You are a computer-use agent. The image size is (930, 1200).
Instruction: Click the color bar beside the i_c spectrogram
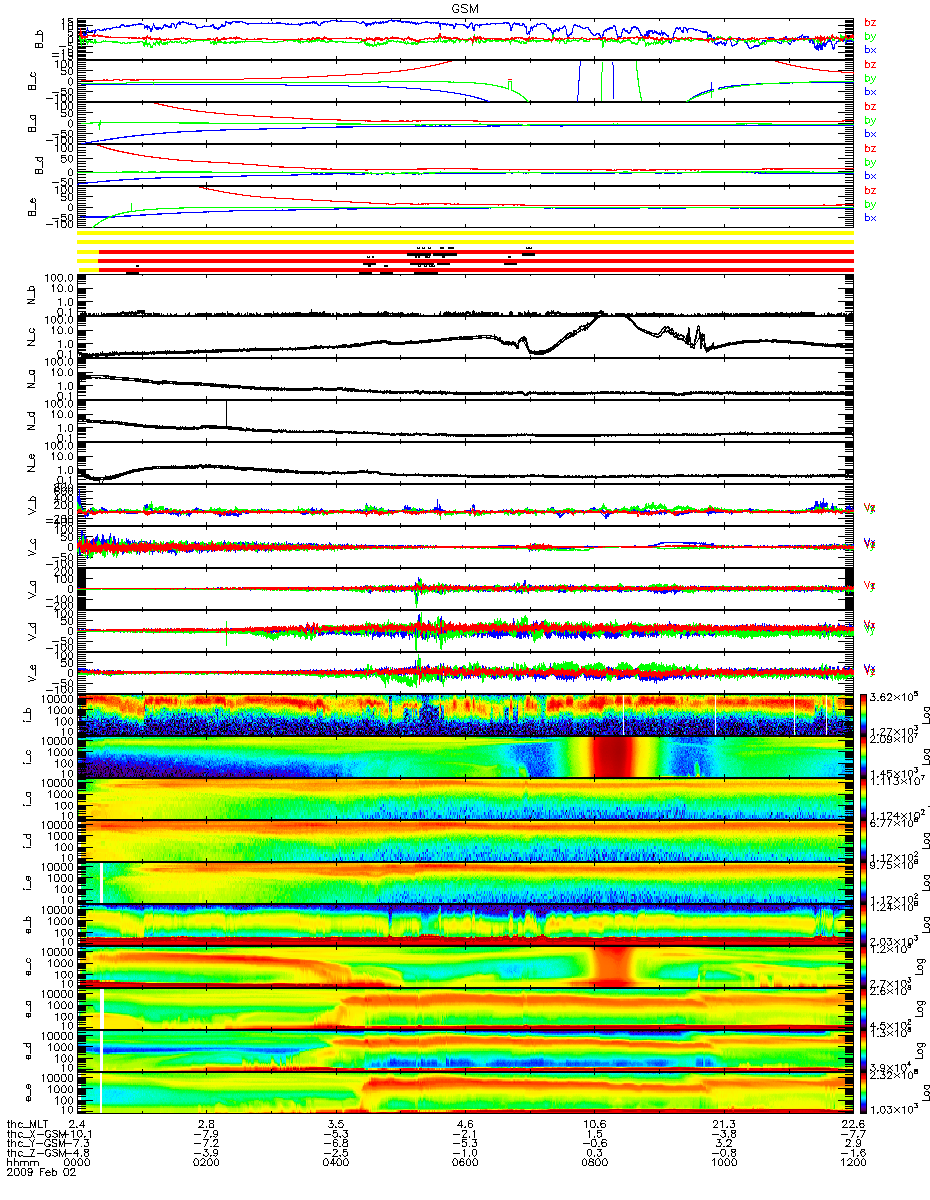tap(863, 757)
